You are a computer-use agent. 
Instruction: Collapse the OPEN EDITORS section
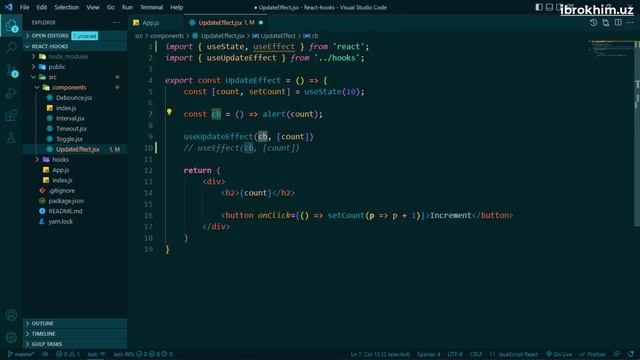tap(75, 36)
